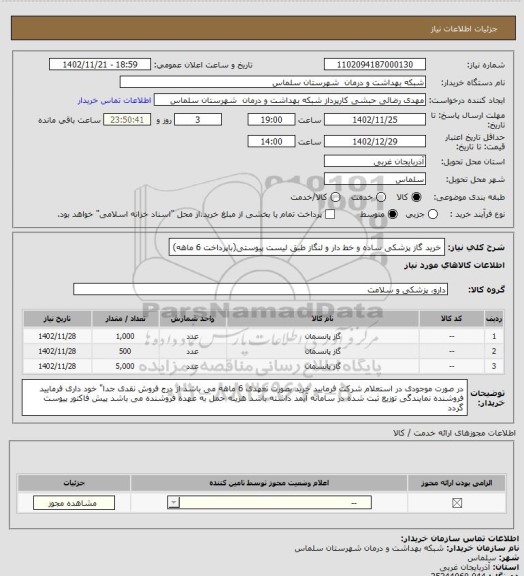Select the کالا radio button
Image resolution: width=524 pixels, height=576 pixels.
coord(416,197)
